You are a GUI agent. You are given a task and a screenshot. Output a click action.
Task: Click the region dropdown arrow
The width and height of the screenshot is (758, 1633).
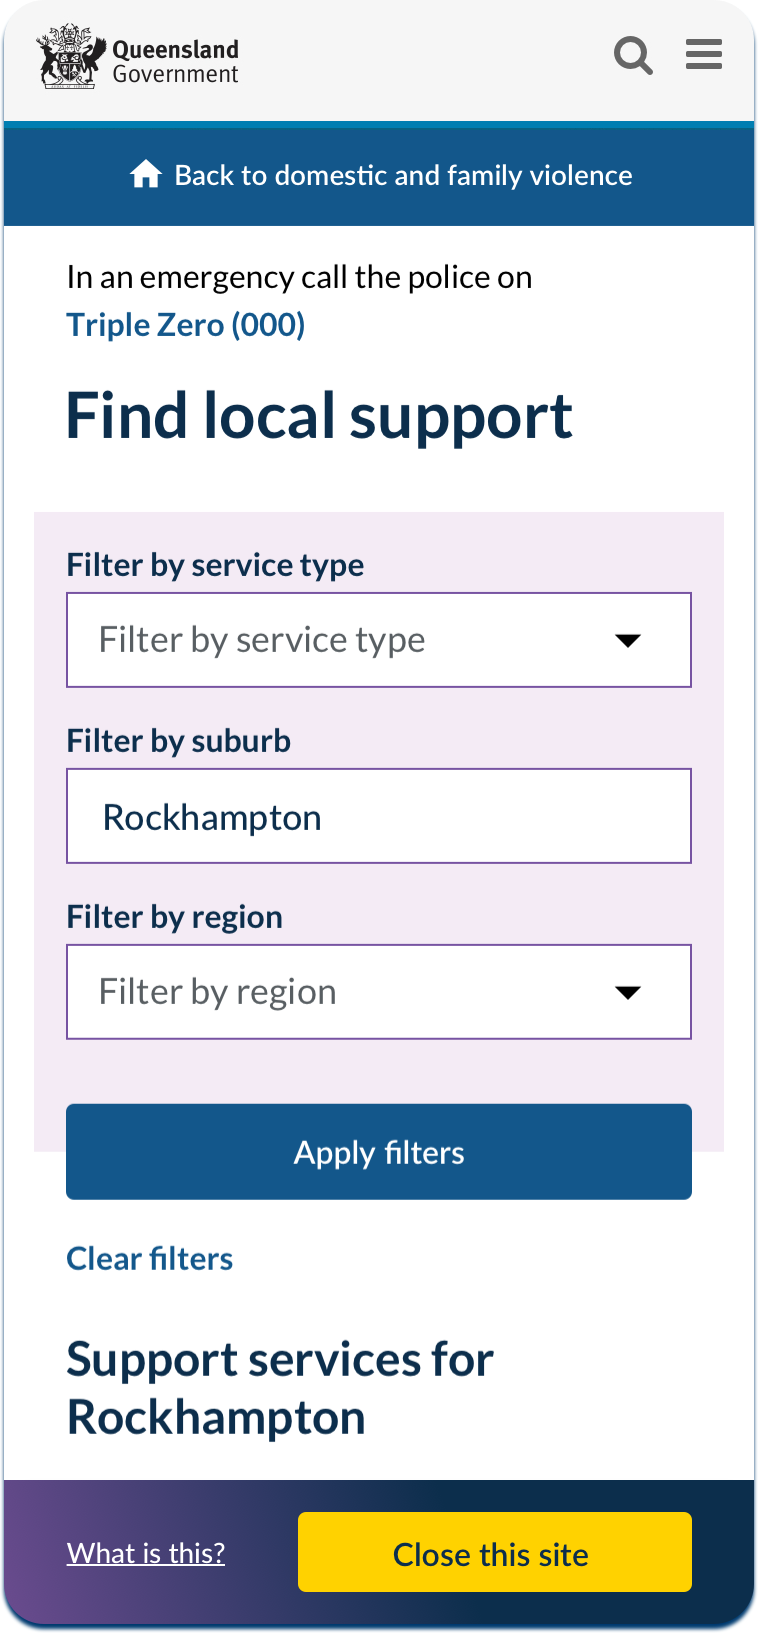628,993
